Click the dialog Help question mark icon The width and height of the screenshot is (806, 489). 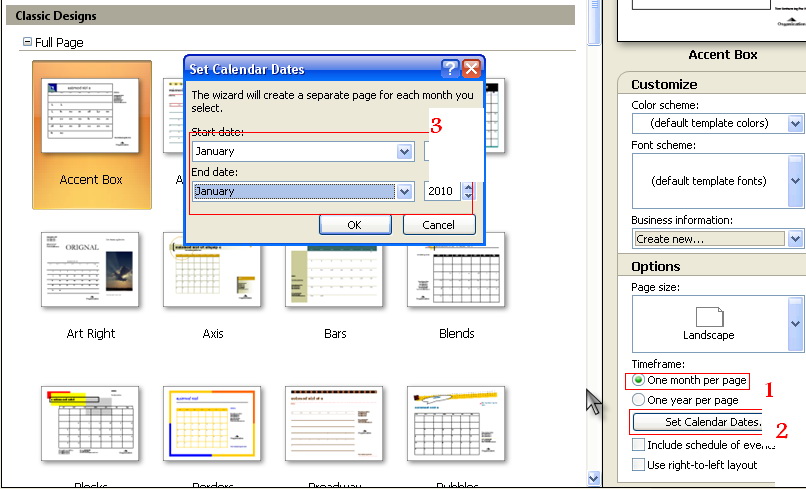pyautogui.click(x=450, y=69)
